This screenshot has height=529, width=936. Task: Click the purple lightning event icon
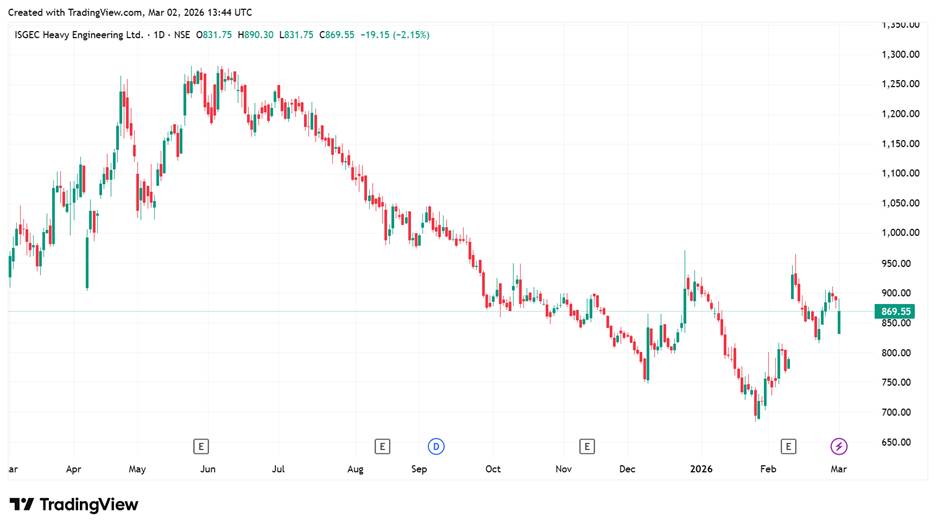(x=839, y=445)
